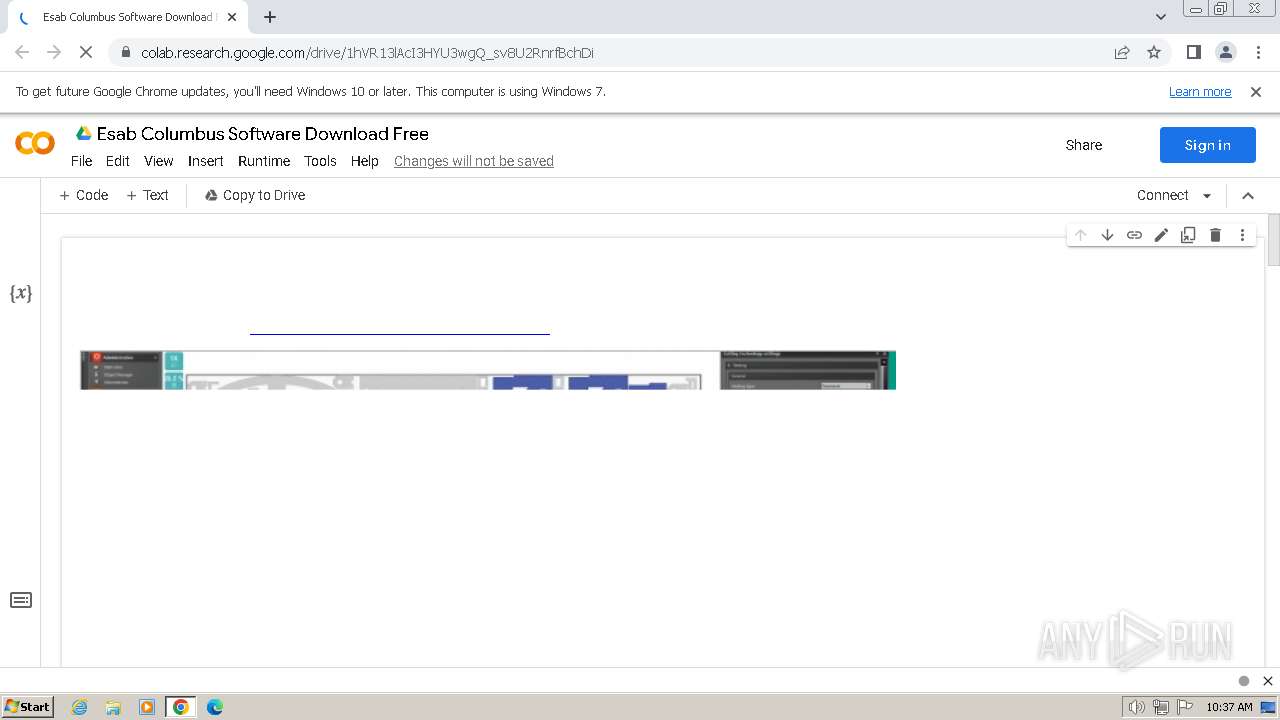Click the Colab logo icon
The height and width of the screenshot is (720, 1280).
point(35,144)
